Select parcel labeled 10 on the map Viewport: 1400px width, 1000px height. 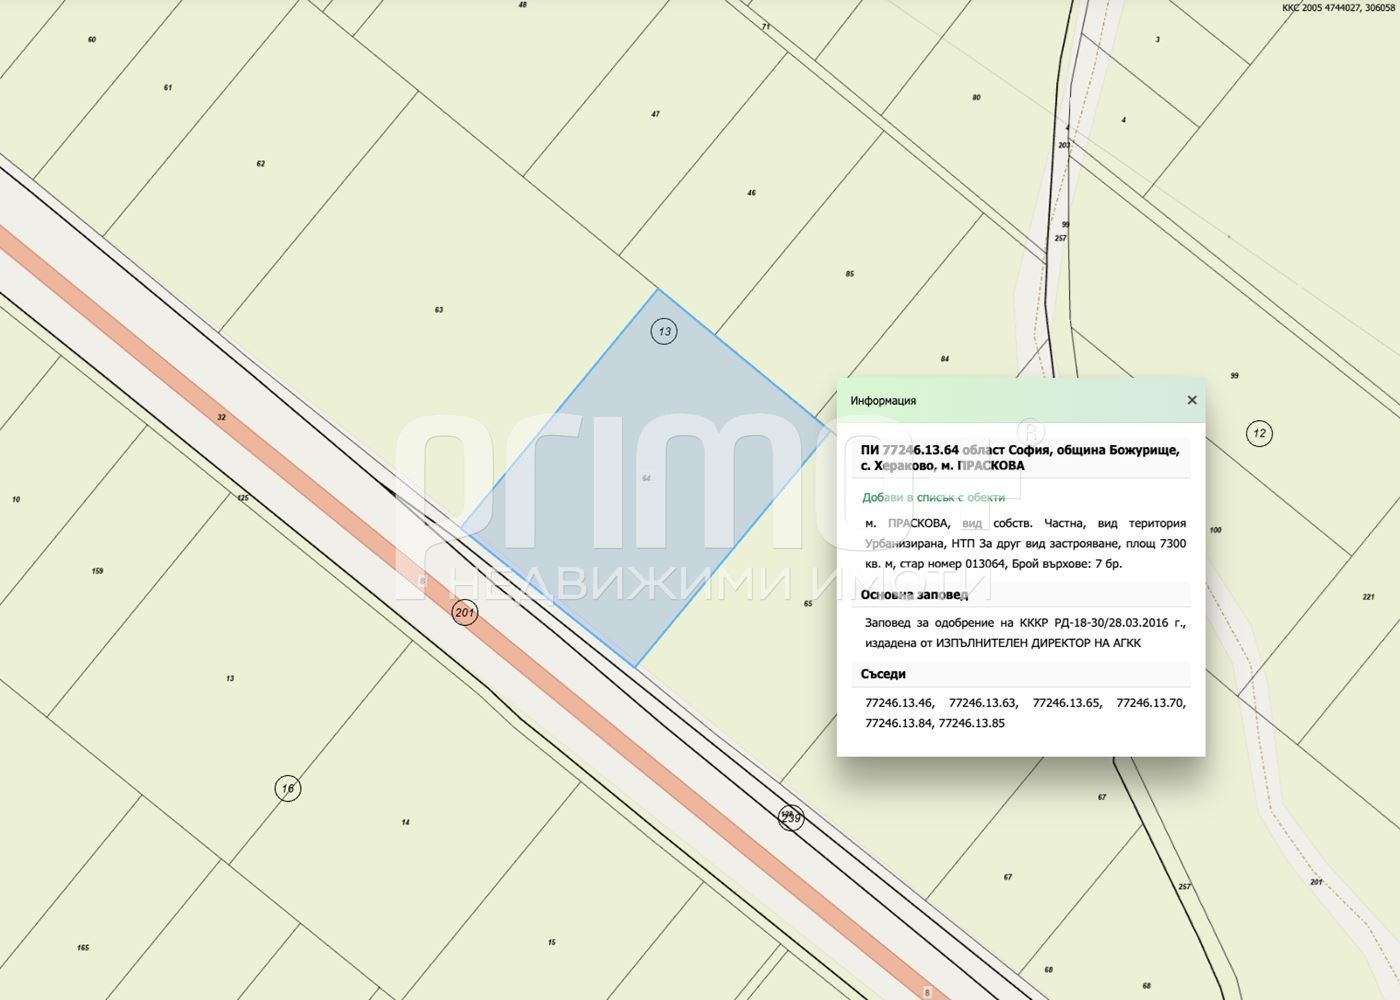(16, 499)
